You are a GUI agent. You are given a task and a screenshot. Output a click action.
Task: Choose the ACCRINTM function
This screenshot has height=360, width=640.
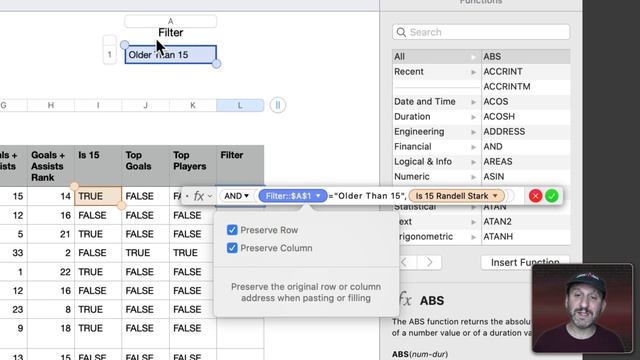pos(526,87)
